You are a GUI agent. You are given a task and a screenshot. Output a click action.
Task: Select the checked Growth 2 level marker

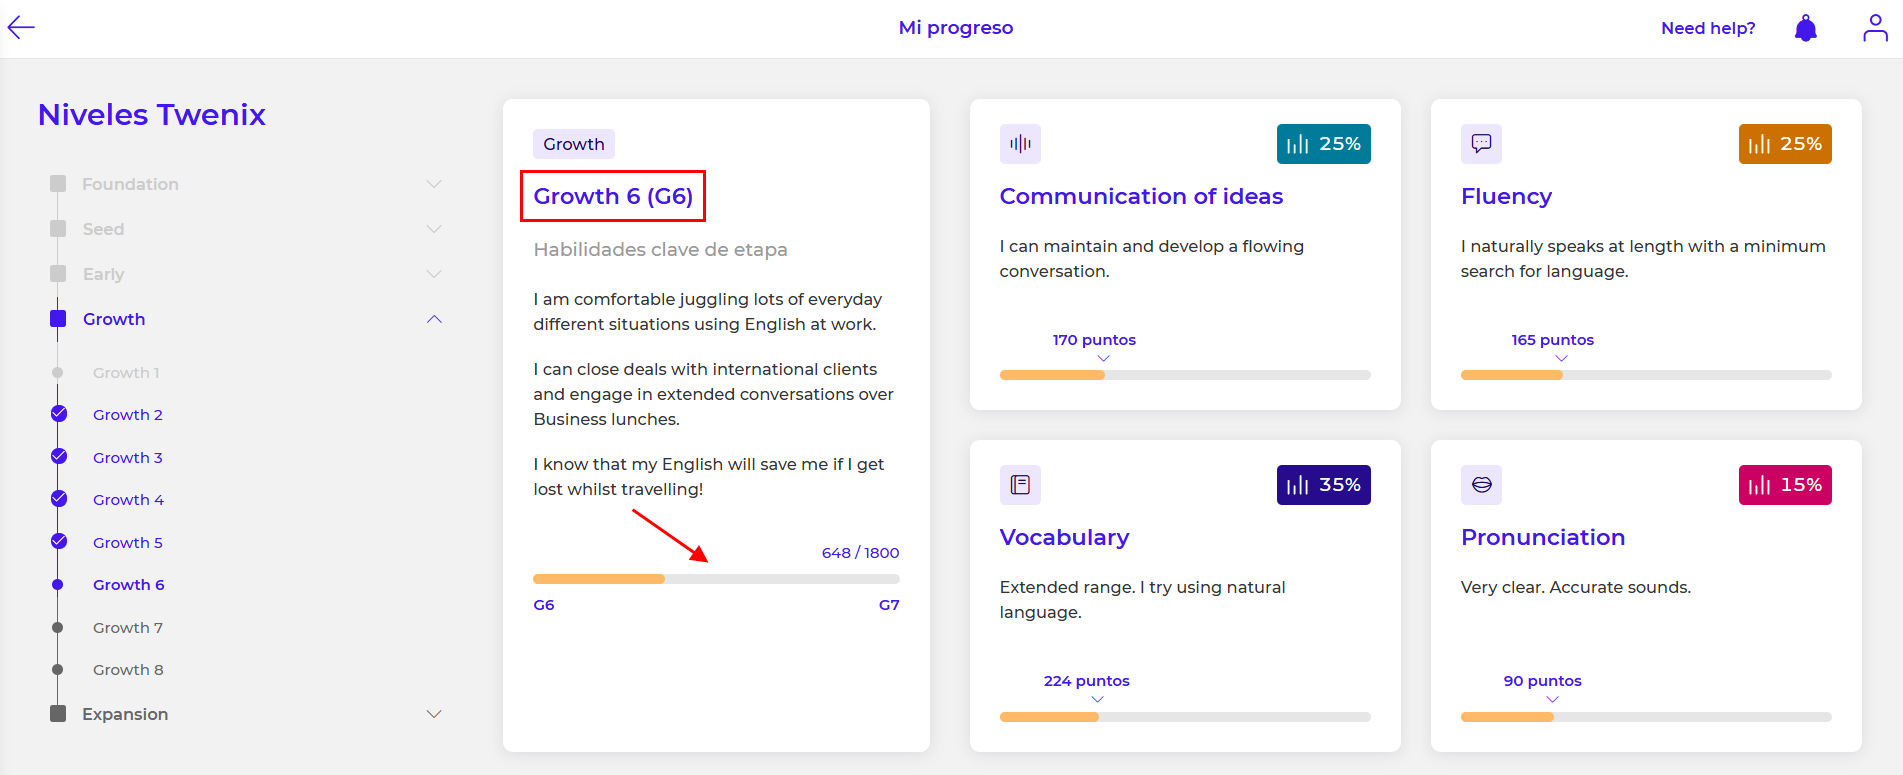(59, 414)
